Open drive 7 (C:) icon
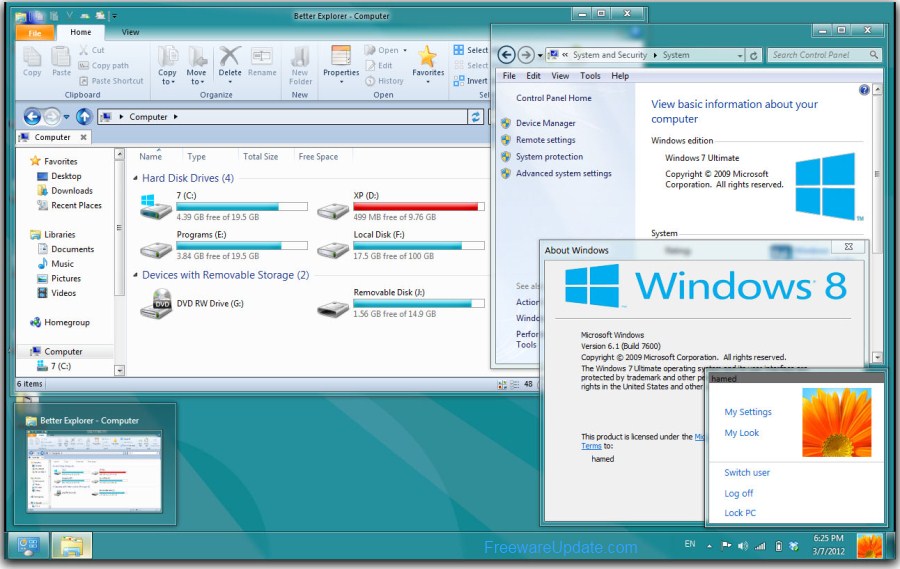This screenshot has width=900, height=569. 156,207
